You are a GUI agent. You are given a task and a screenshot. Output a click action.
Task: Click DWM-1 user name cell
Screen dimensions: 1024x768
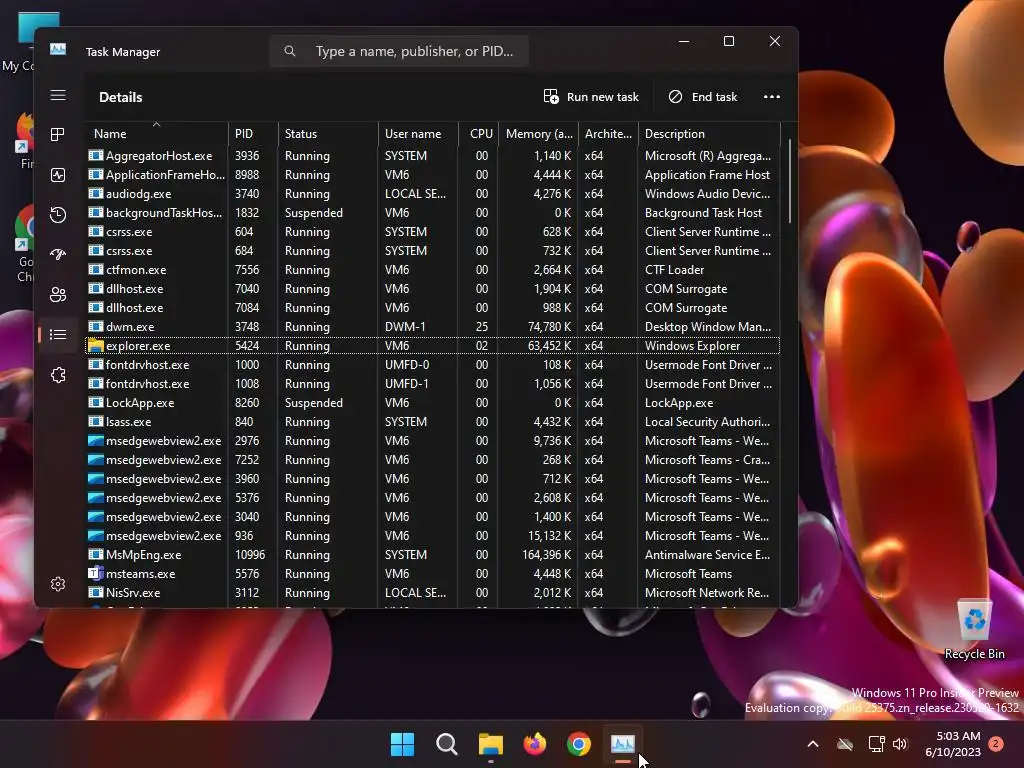405,326
